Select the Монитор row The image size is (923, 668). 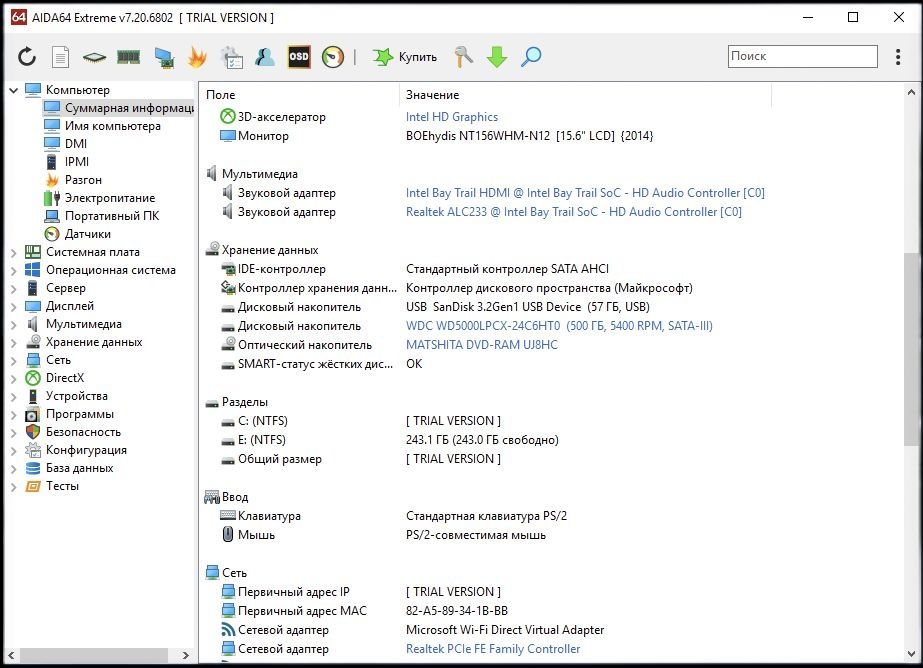click(436, 136)
